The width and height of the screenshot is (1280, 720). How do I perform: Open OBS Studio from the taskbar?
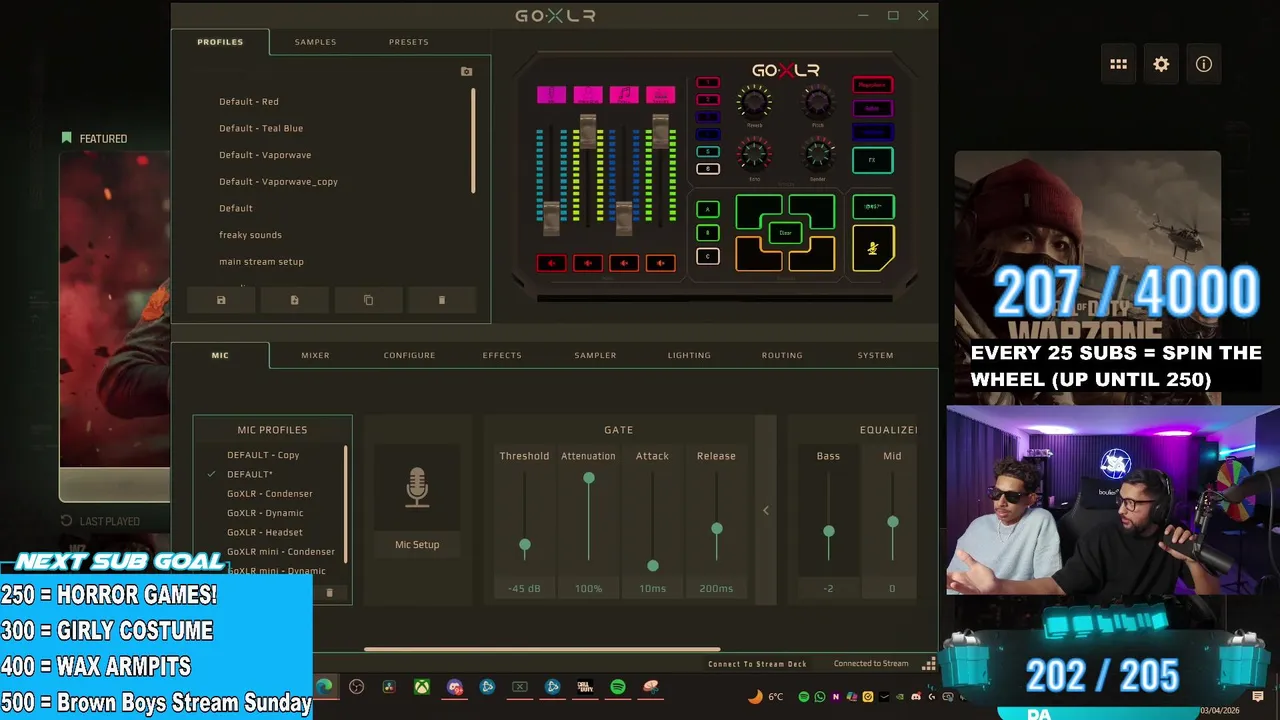click(357, 687)
